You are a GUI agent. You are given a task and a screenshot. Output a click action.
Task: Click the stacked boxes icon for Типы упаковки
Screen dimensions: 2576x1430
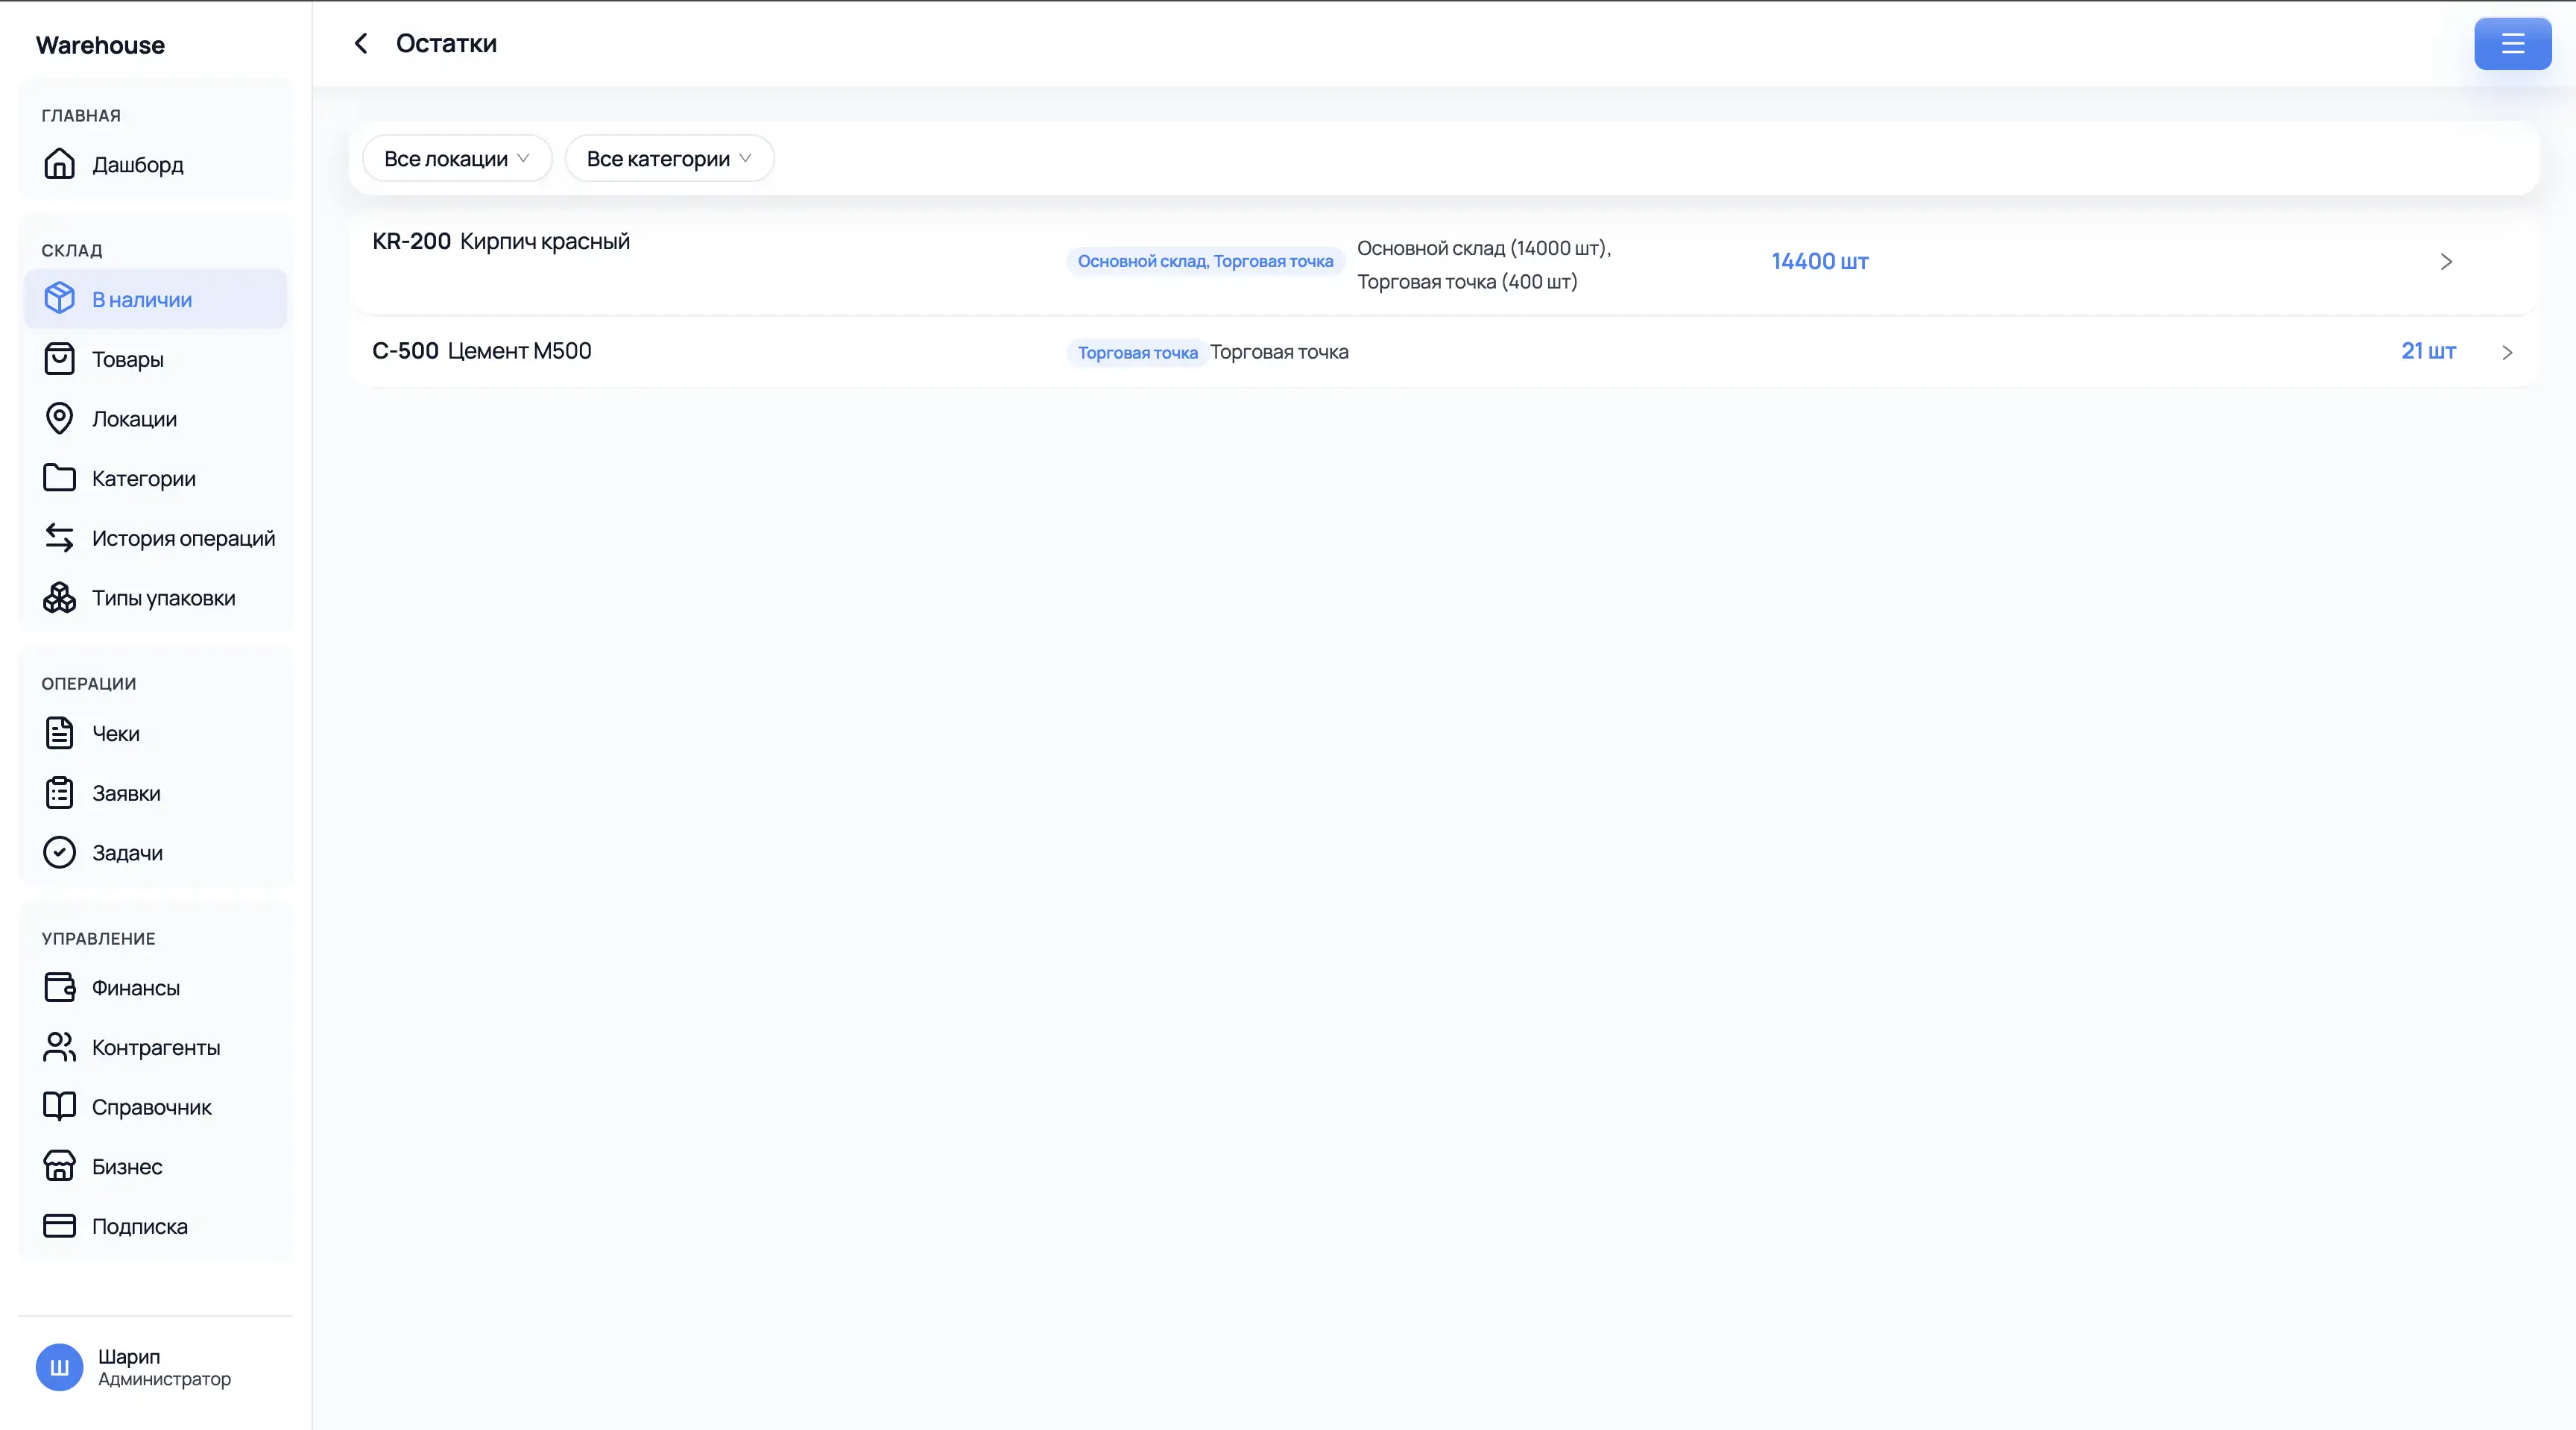[x=59, y=598]
